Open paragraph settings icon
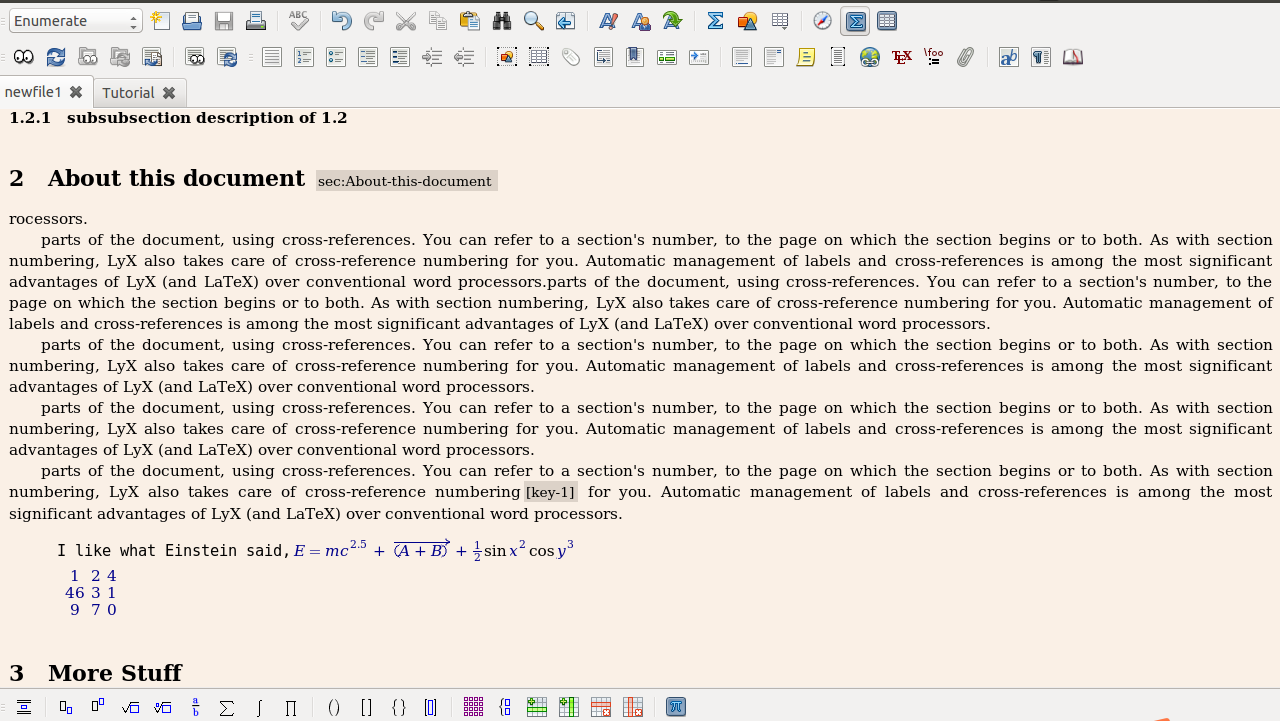The width and height of the screenshot is (1280, 721). 1041,57
